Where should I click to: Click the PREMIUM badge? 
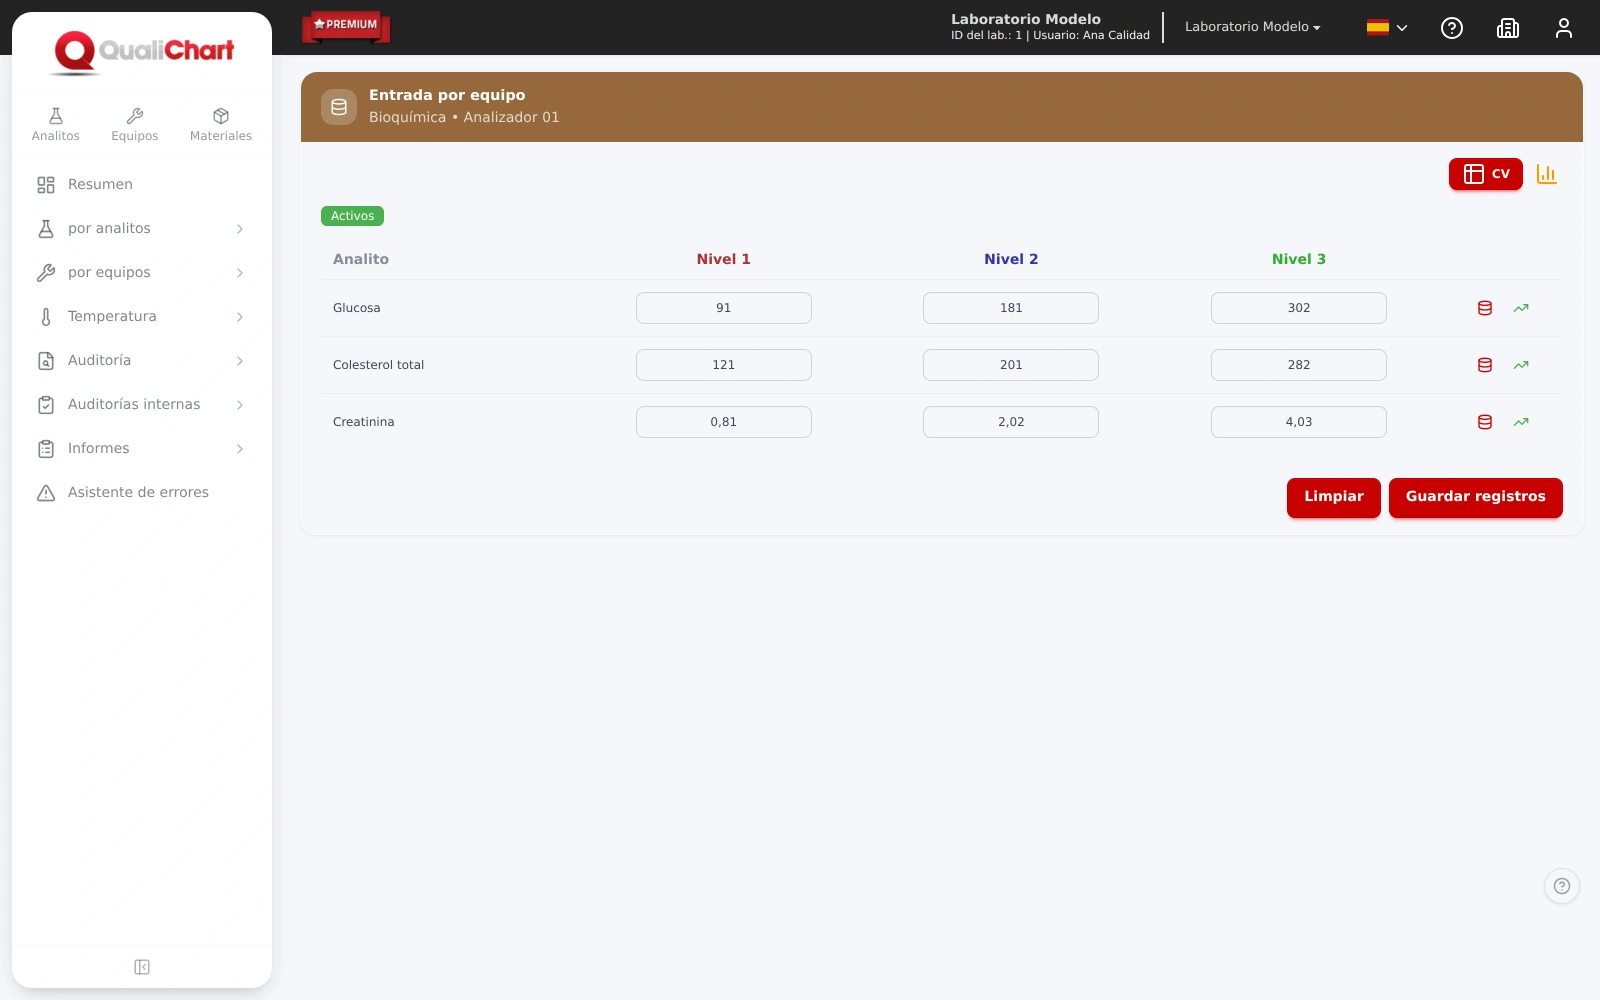click(x=346, y=26)
